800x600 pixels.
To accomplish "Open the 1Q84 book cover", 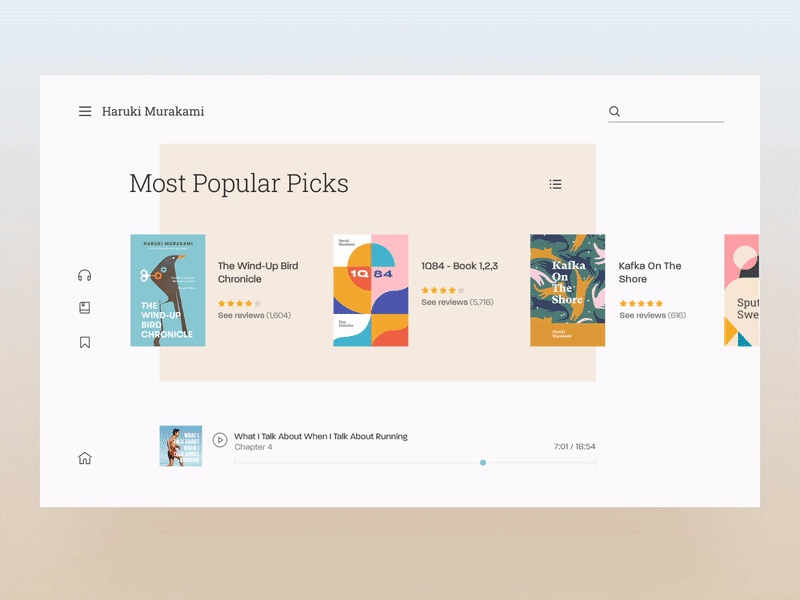I will (371, 290).
